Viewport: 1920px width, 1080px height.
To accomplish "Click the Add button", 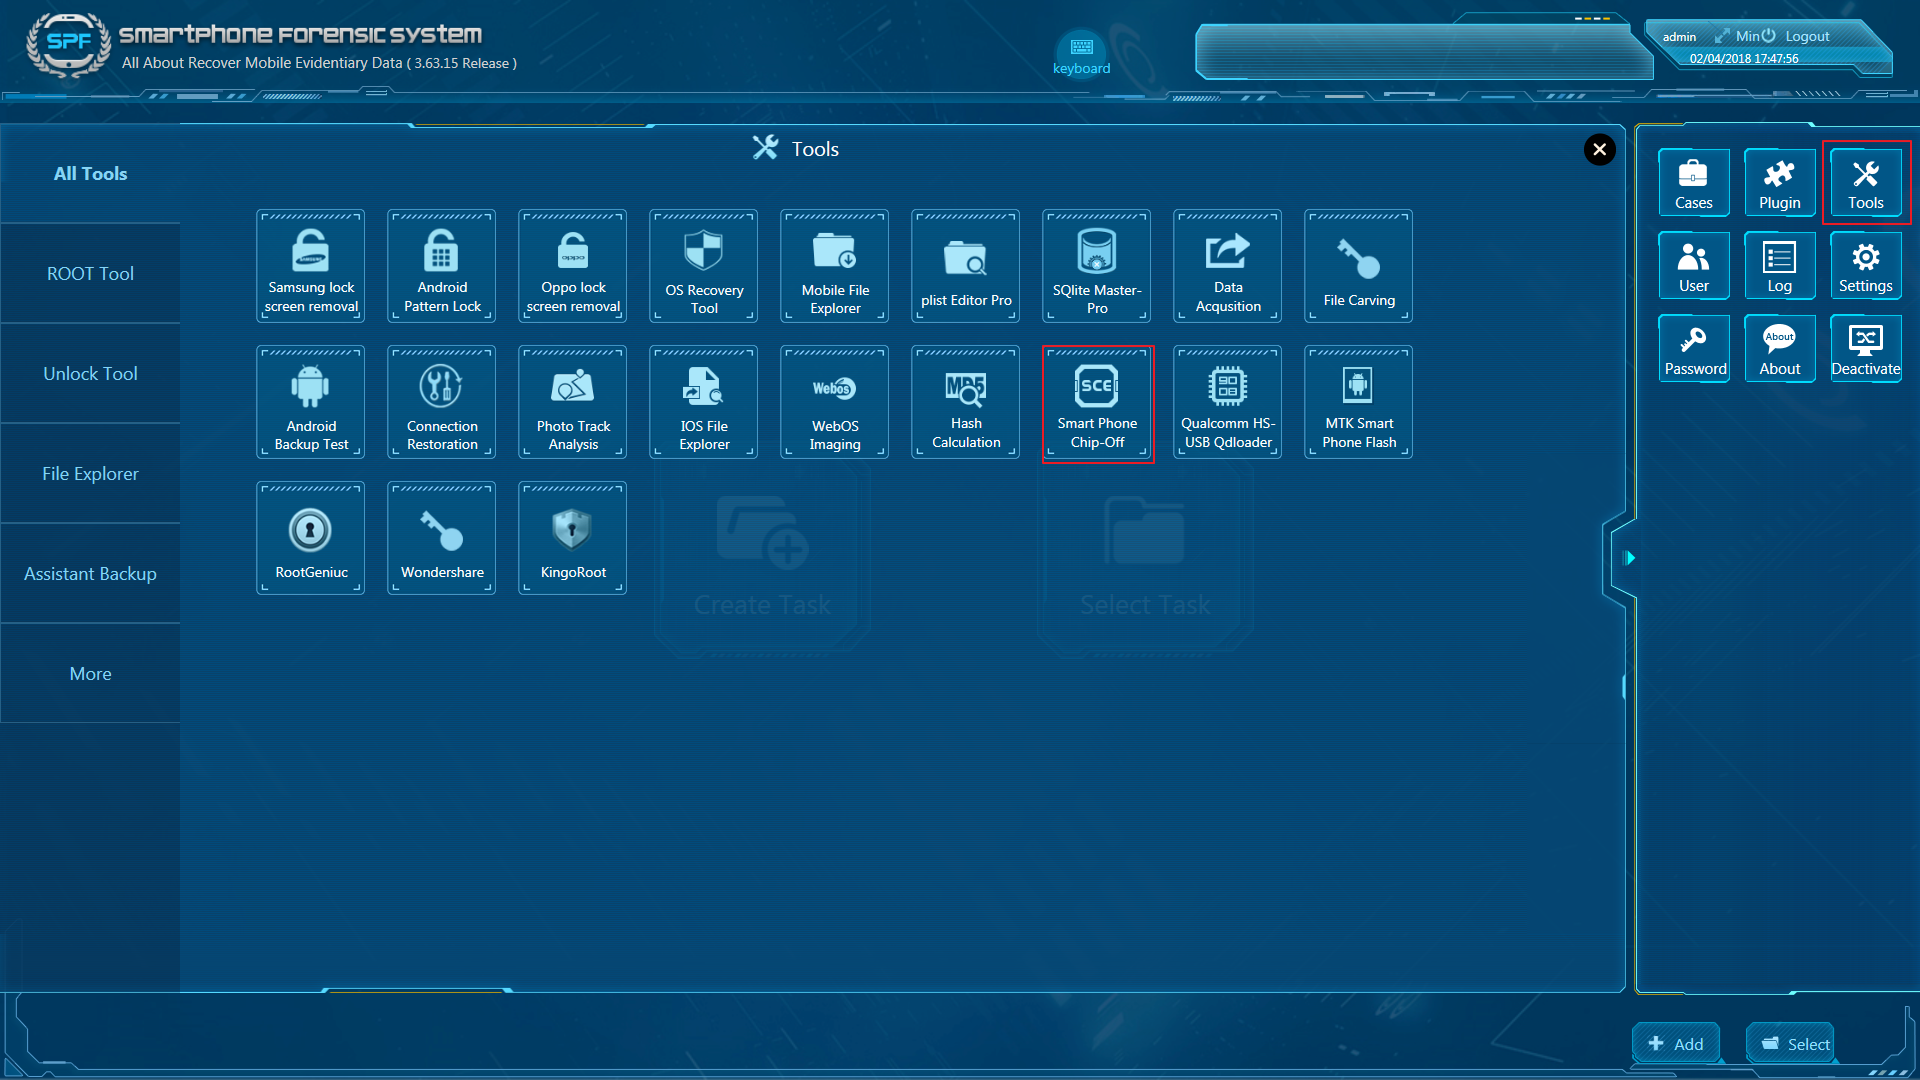I will coord(1676,1043).
